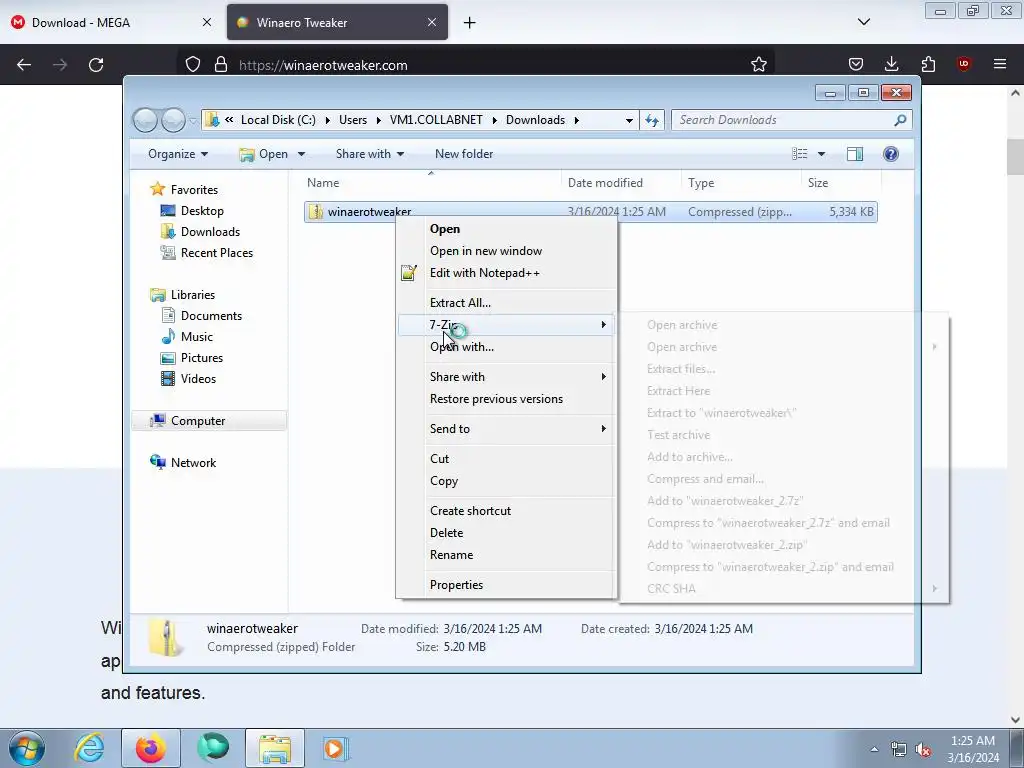Switch to the Download - MEGA tab

click(x=111, y=22)
